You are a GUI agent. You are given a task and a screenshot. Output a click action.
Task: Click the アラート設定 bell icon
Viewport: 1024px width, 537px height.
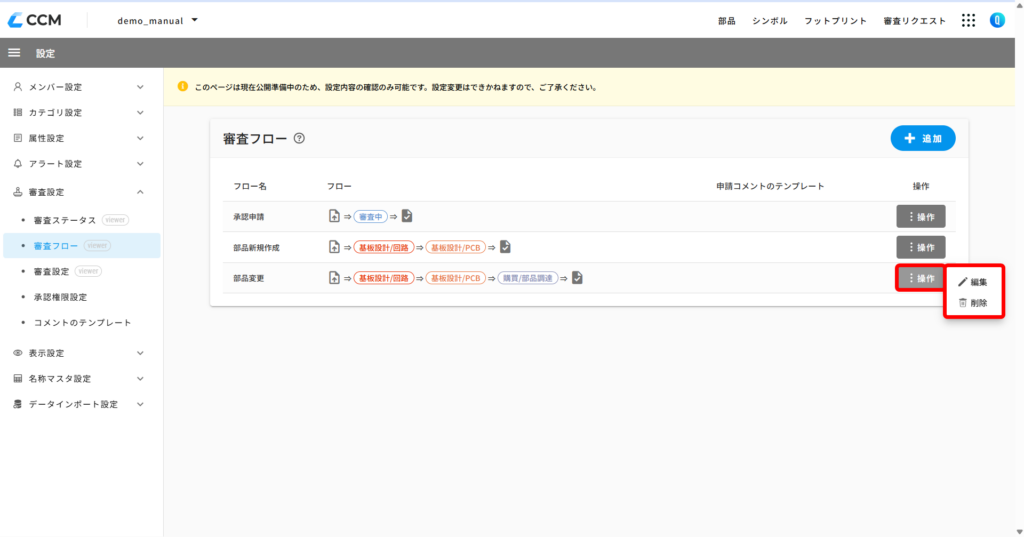[x=18, y=163]
